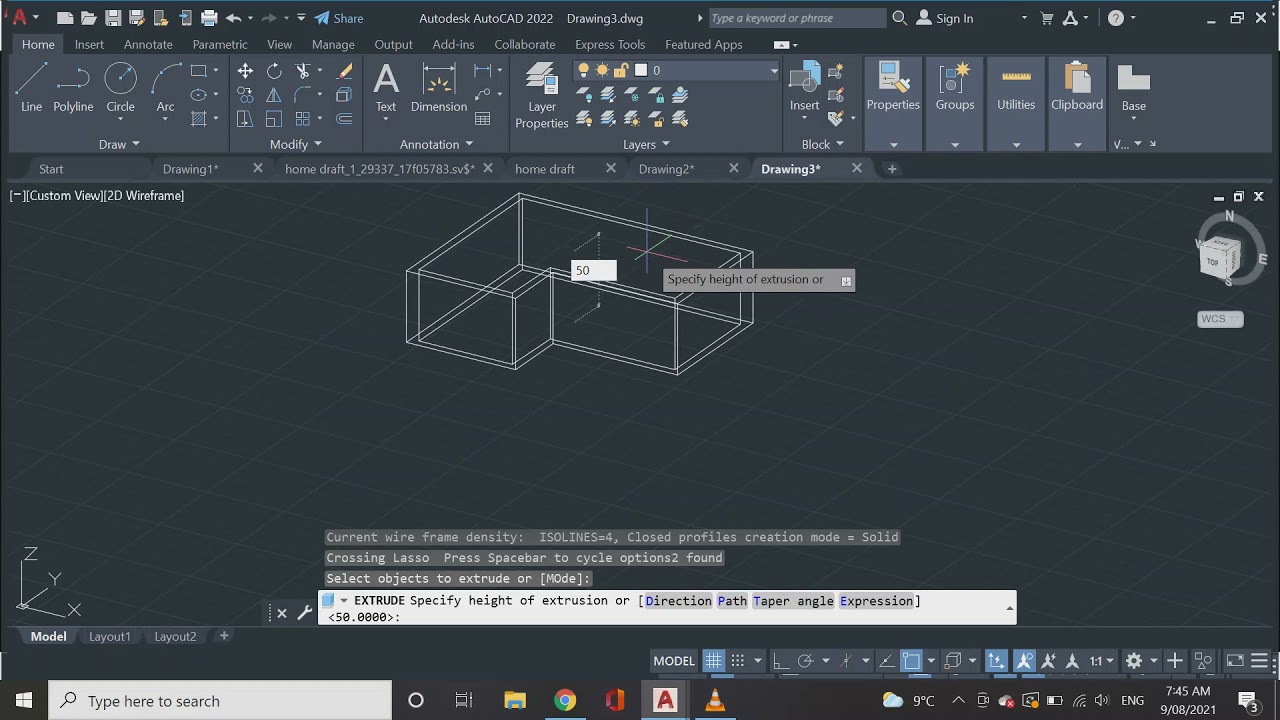Toggle Ortho mode in status bar
The width and height of the screenshot is (1280, 720).
(781, 661)
